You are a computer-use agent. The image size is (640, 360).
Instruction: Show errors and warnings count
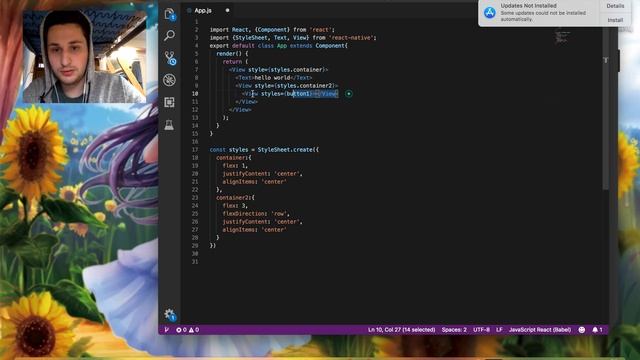click(187, 329)
